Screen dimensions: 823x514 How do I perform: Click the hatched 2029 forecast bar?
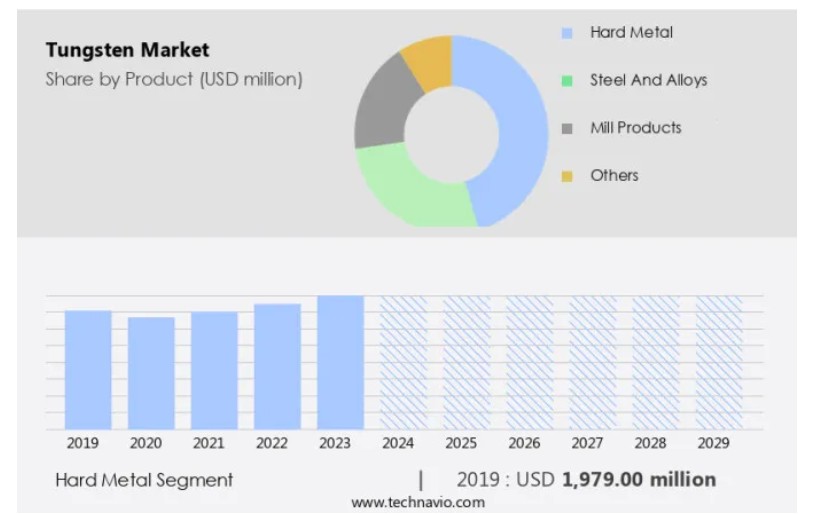coord(719,362)
